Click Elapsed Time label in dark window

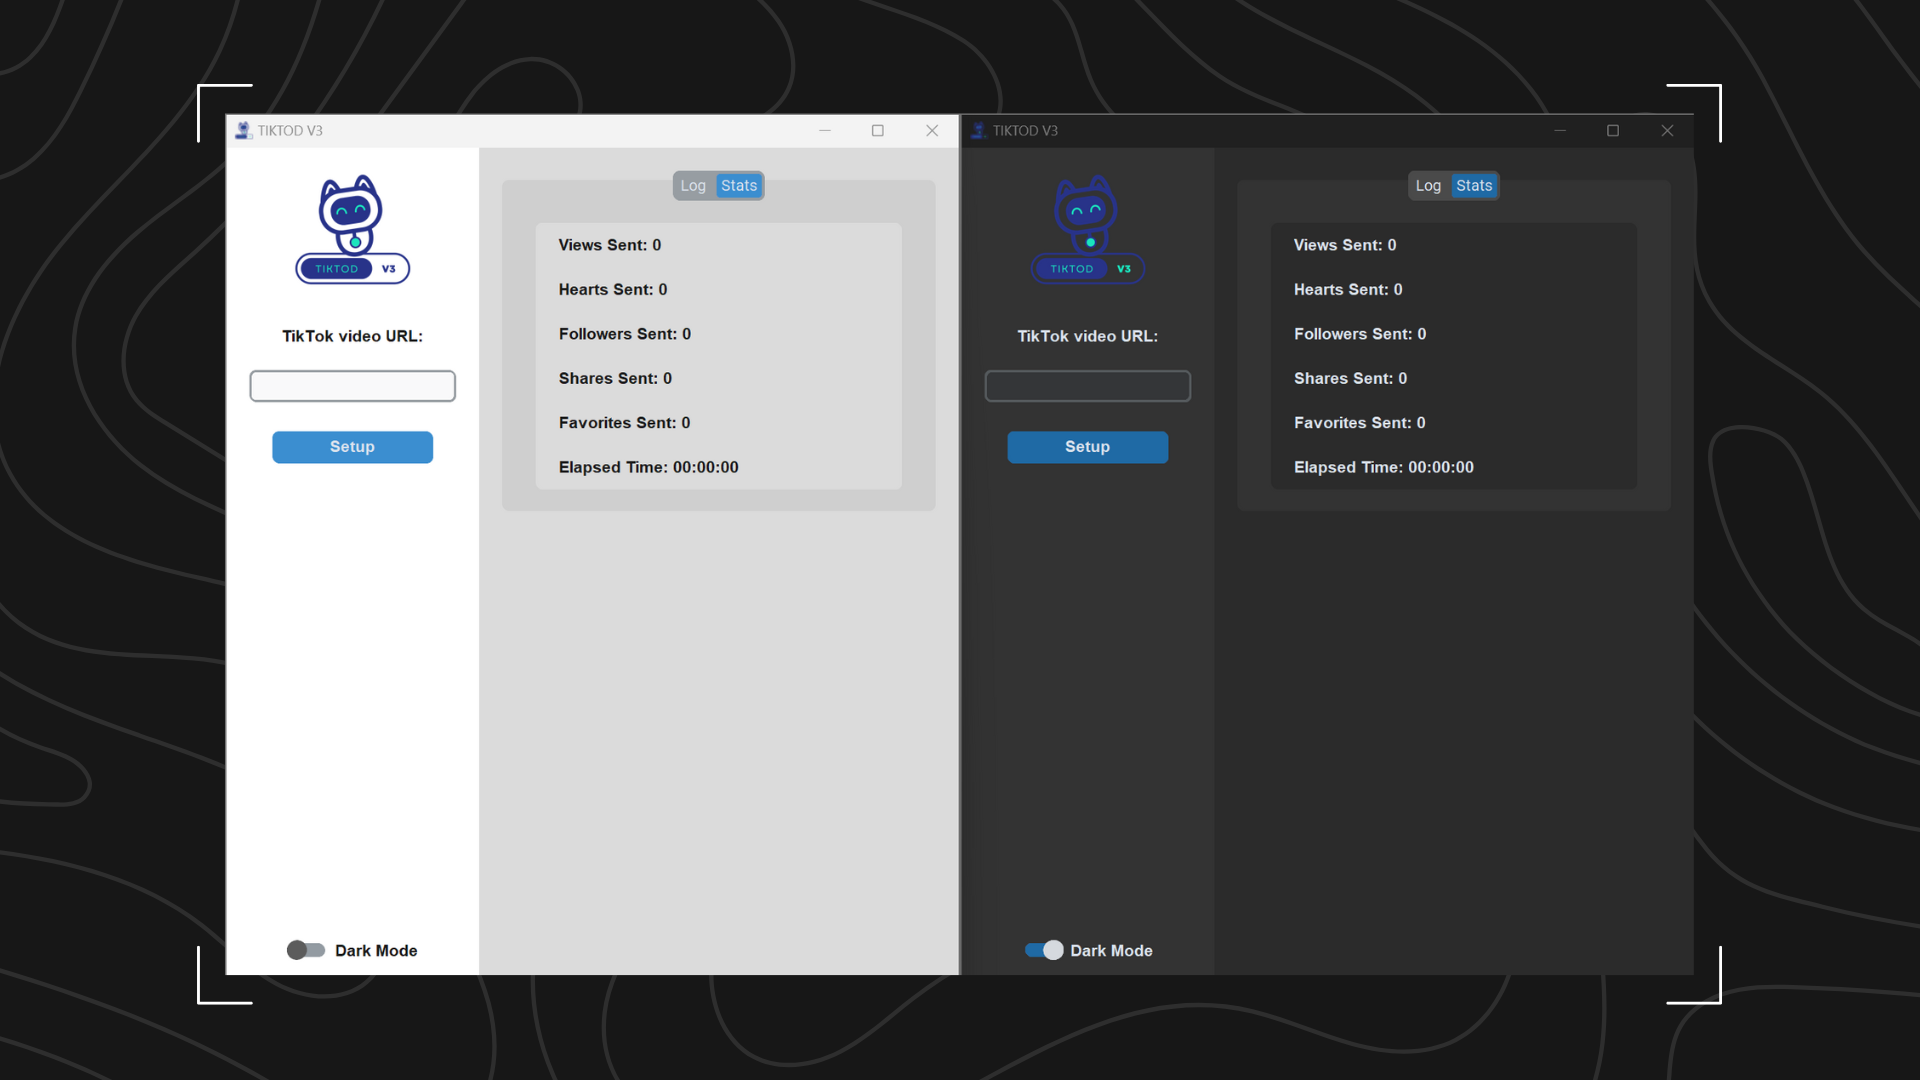coord(1383,467)
